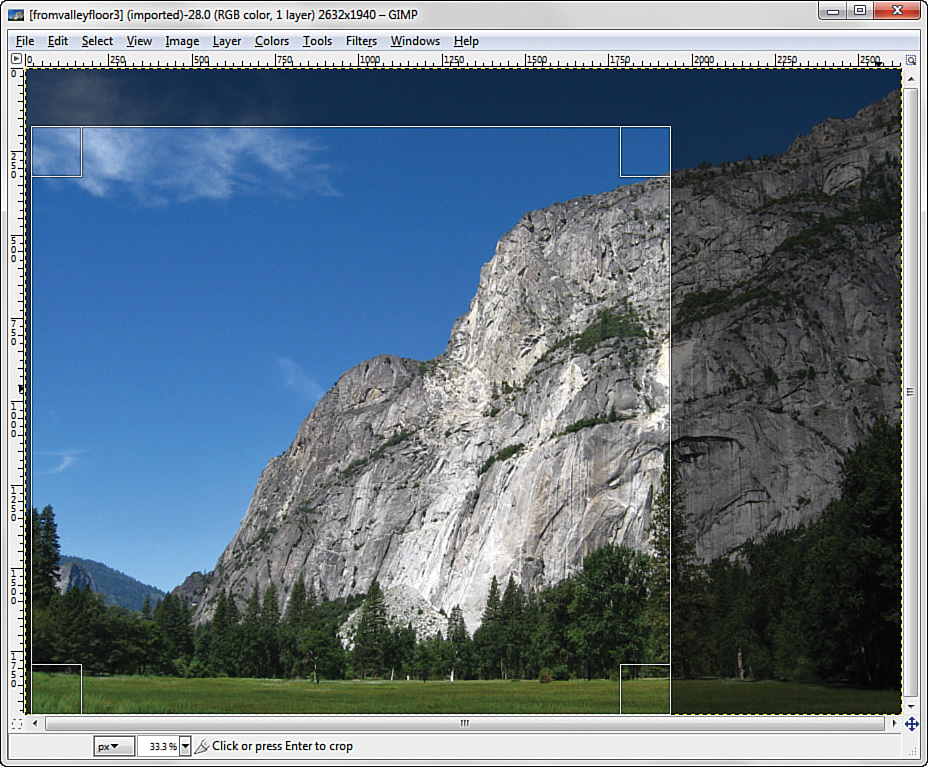
Task: Open the Tools menu
Action: tap(317, 41)
